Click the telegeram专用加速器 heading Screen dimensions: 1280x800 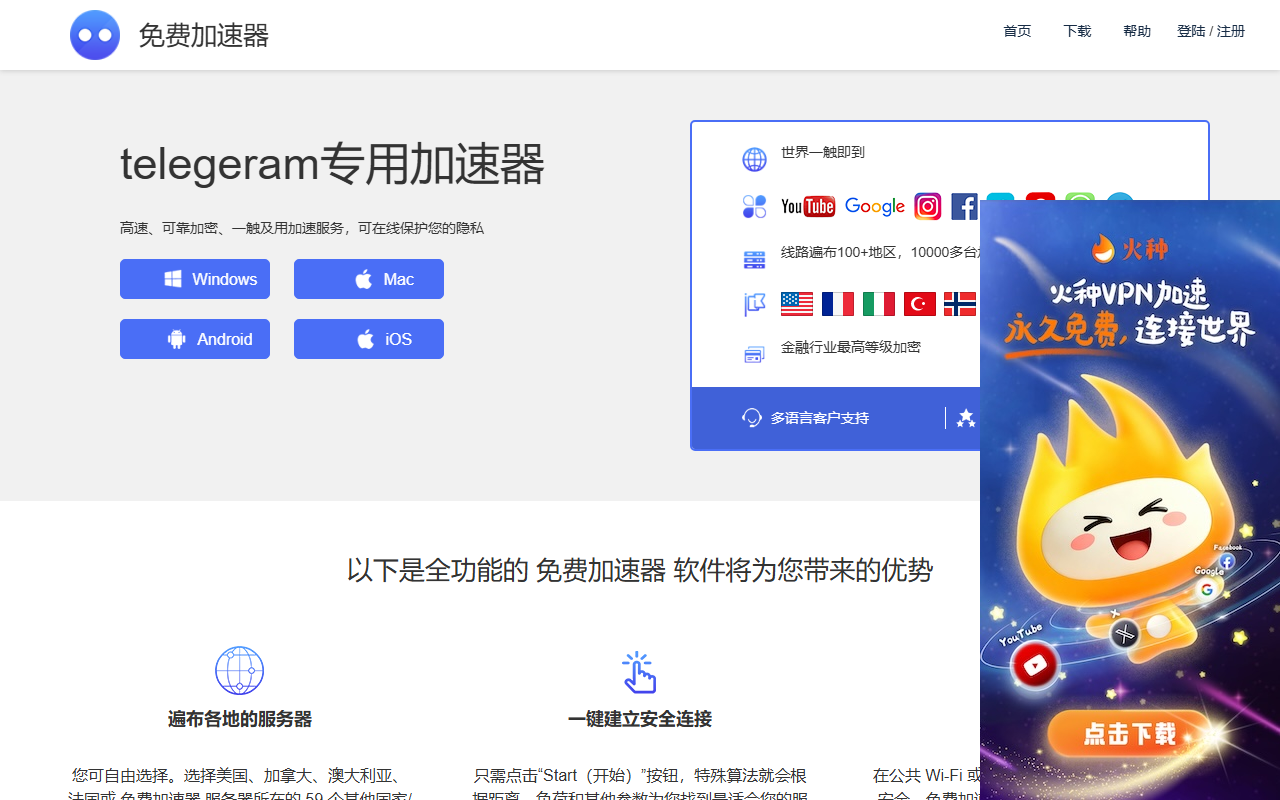(332, 164)
